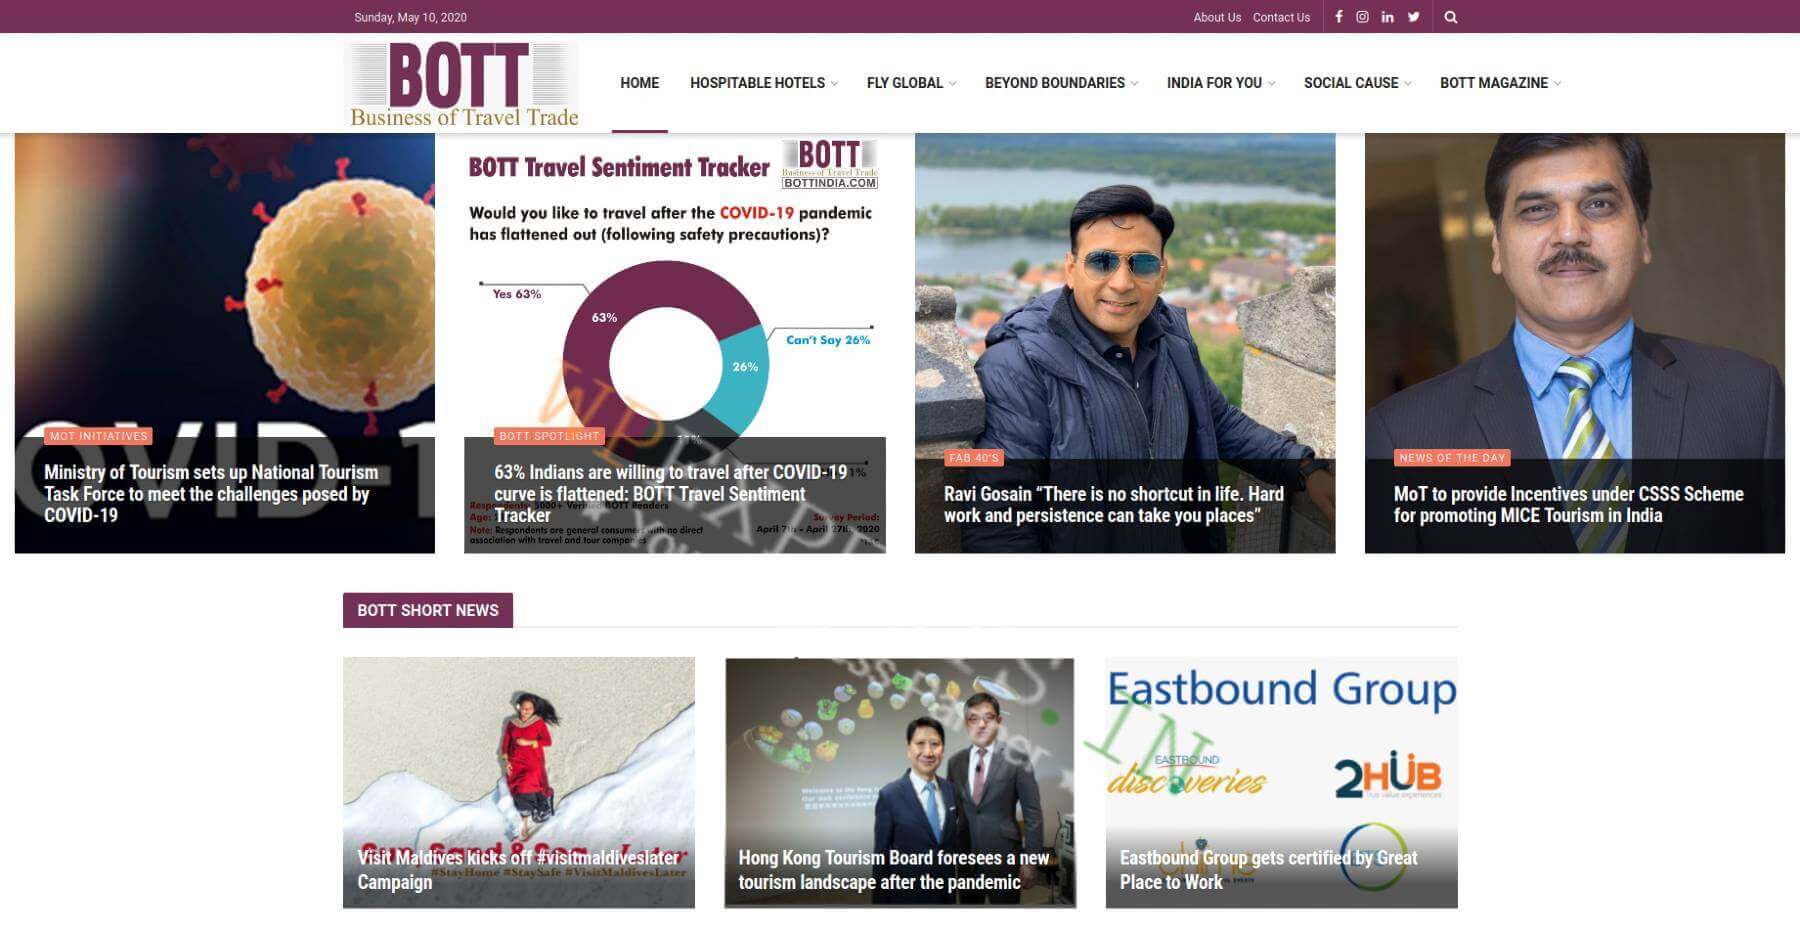Viewport: 1800px width, 930px height.
Task: Click the MOT Initiatives category tag
Action: (99, 436)
